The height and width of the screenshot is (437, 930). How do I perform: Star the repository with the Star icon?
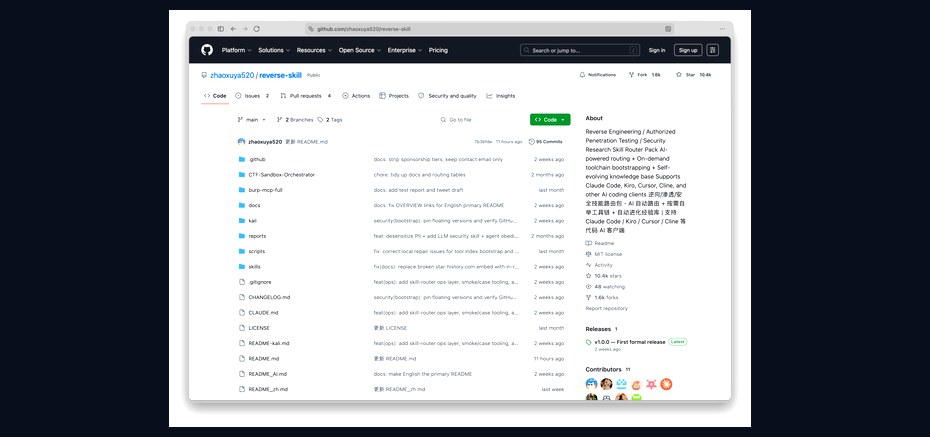(x=679, y=75)
